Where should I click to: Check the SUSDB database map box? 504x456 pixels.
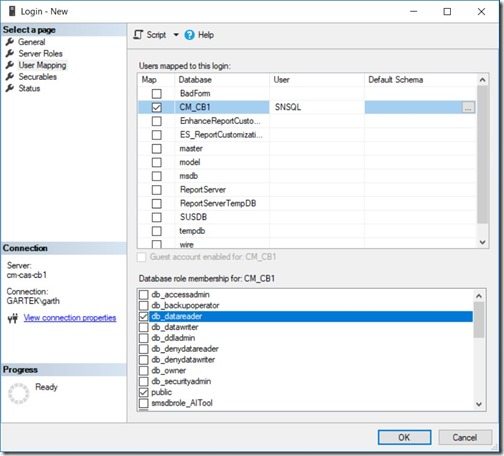(157, 217)
